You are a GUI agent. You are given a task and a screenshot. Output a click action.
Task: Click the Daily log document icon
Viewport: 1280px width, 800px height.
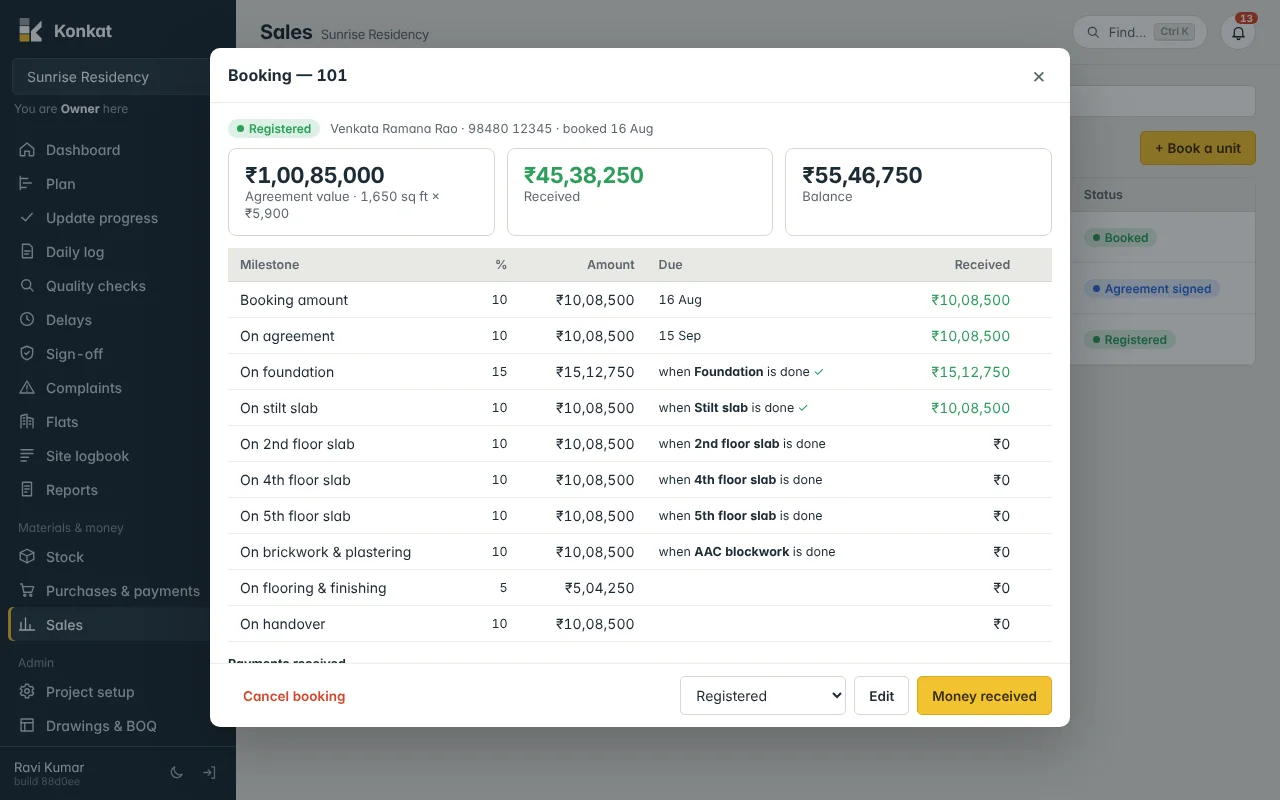coord(27,252)
